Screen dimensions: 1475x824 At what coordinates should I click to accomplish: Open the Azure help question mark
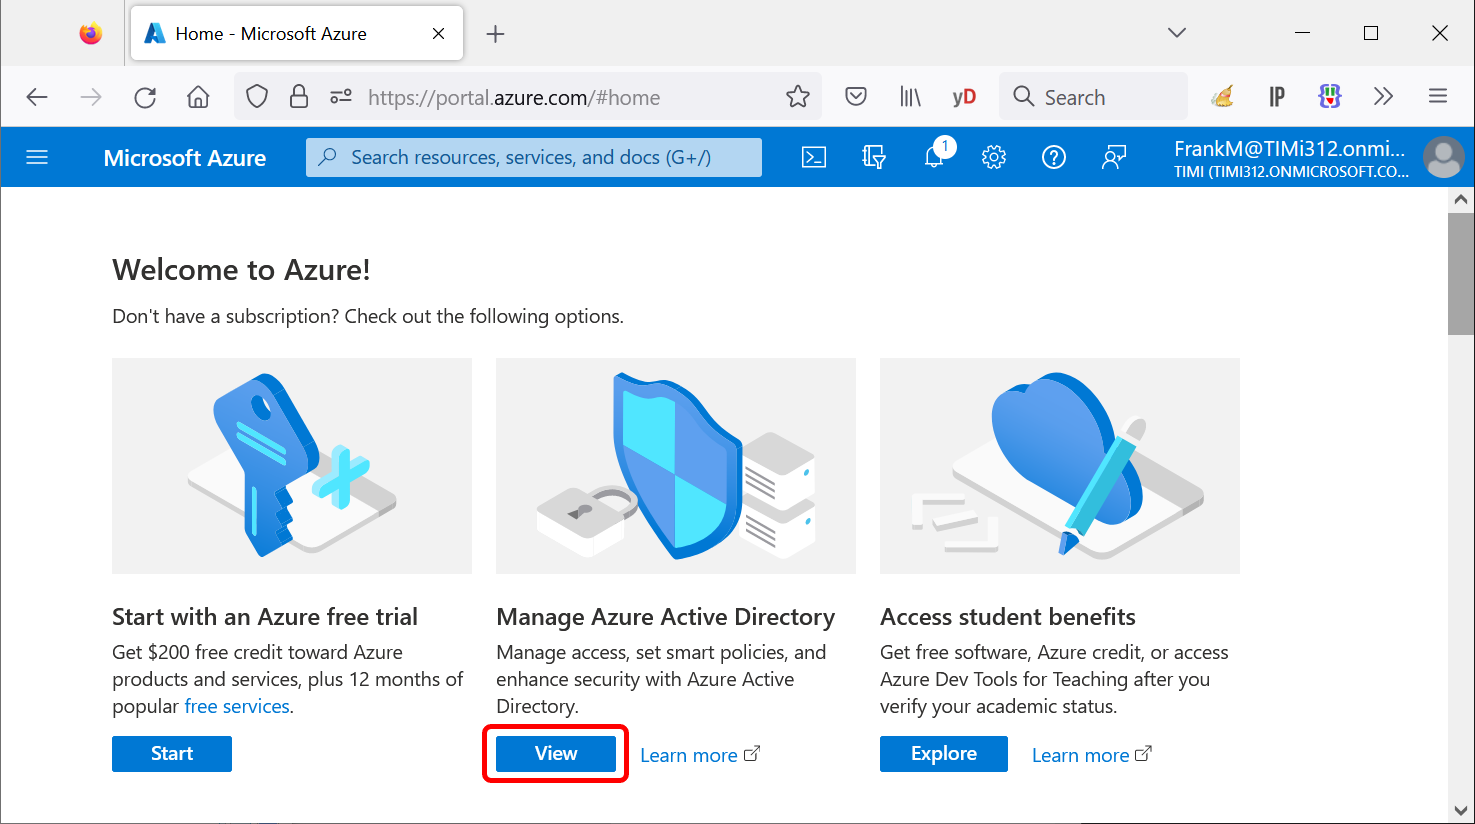(1054, 157)
